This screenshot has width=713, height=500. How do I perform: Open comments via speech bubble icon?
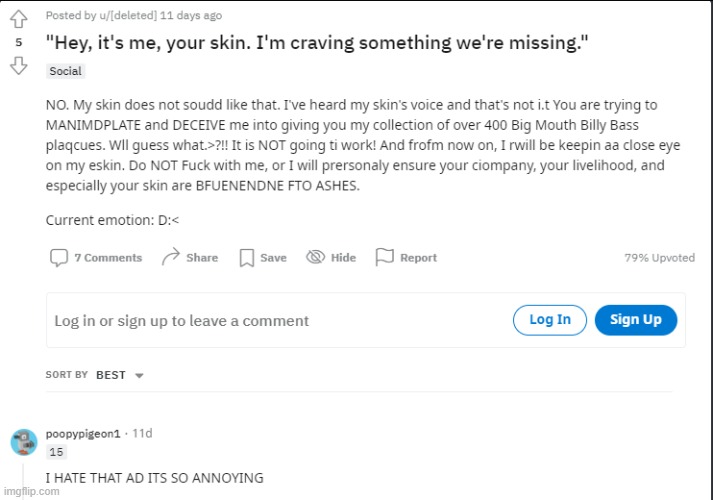pyautogui.click(x=59, y=258)
